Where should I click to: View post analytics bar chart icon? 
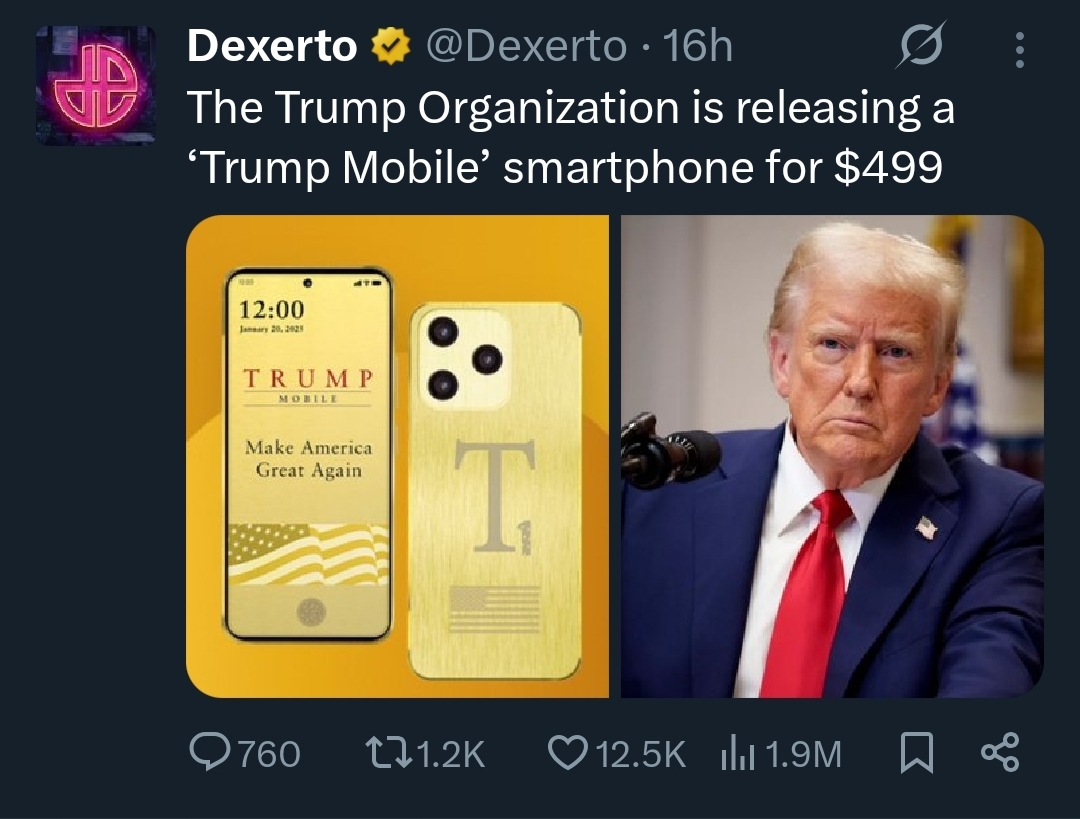(x=738, y=755)
